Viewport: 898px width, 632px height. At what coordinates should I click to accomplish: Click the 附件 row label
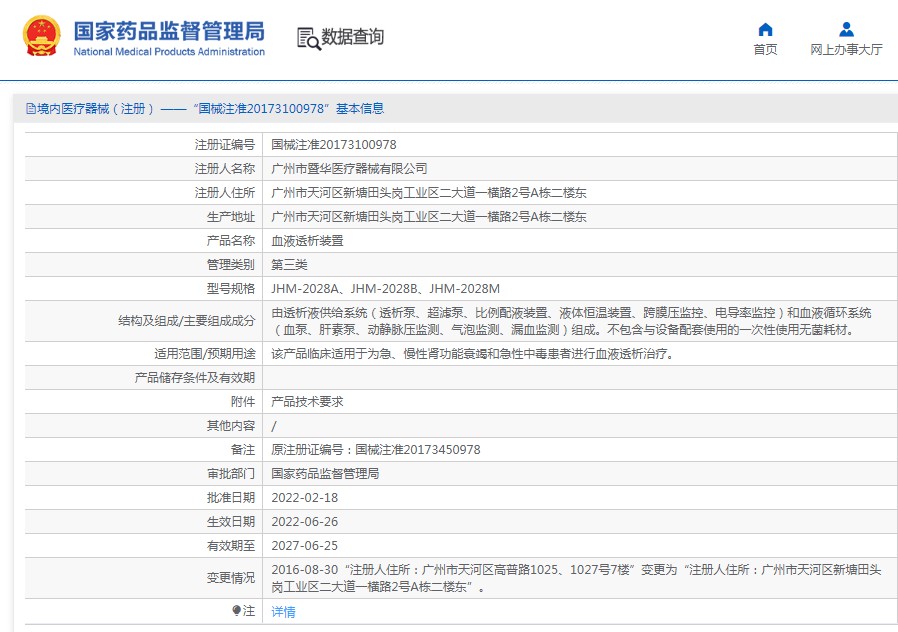(x=243, y=402)
